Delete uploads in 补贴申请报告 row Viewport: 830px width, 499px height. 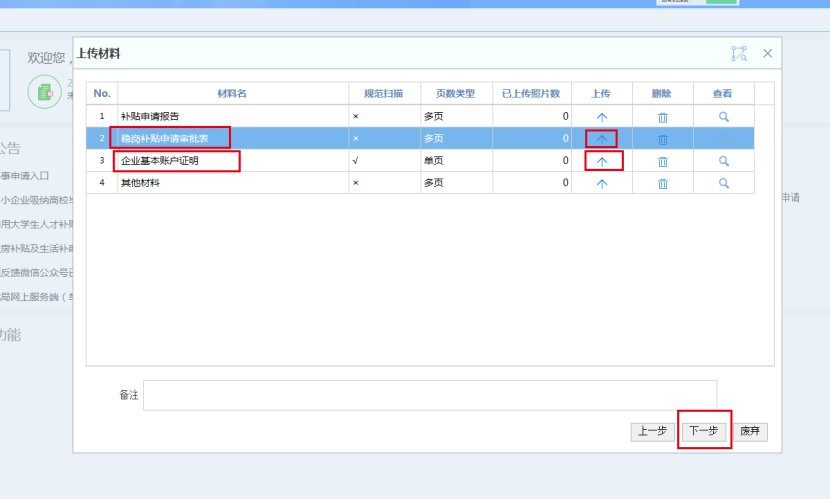click(663, 117)
